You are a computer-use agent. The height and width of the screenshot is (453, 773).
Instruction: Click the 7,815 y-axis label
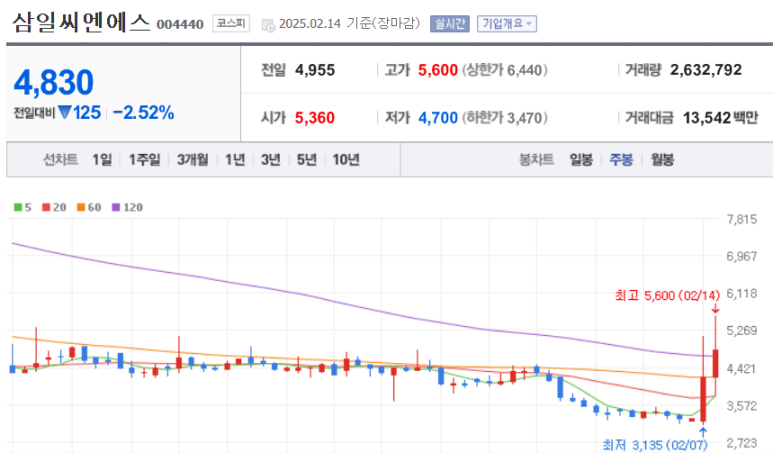pyautogui.click(x=742, y=219)
